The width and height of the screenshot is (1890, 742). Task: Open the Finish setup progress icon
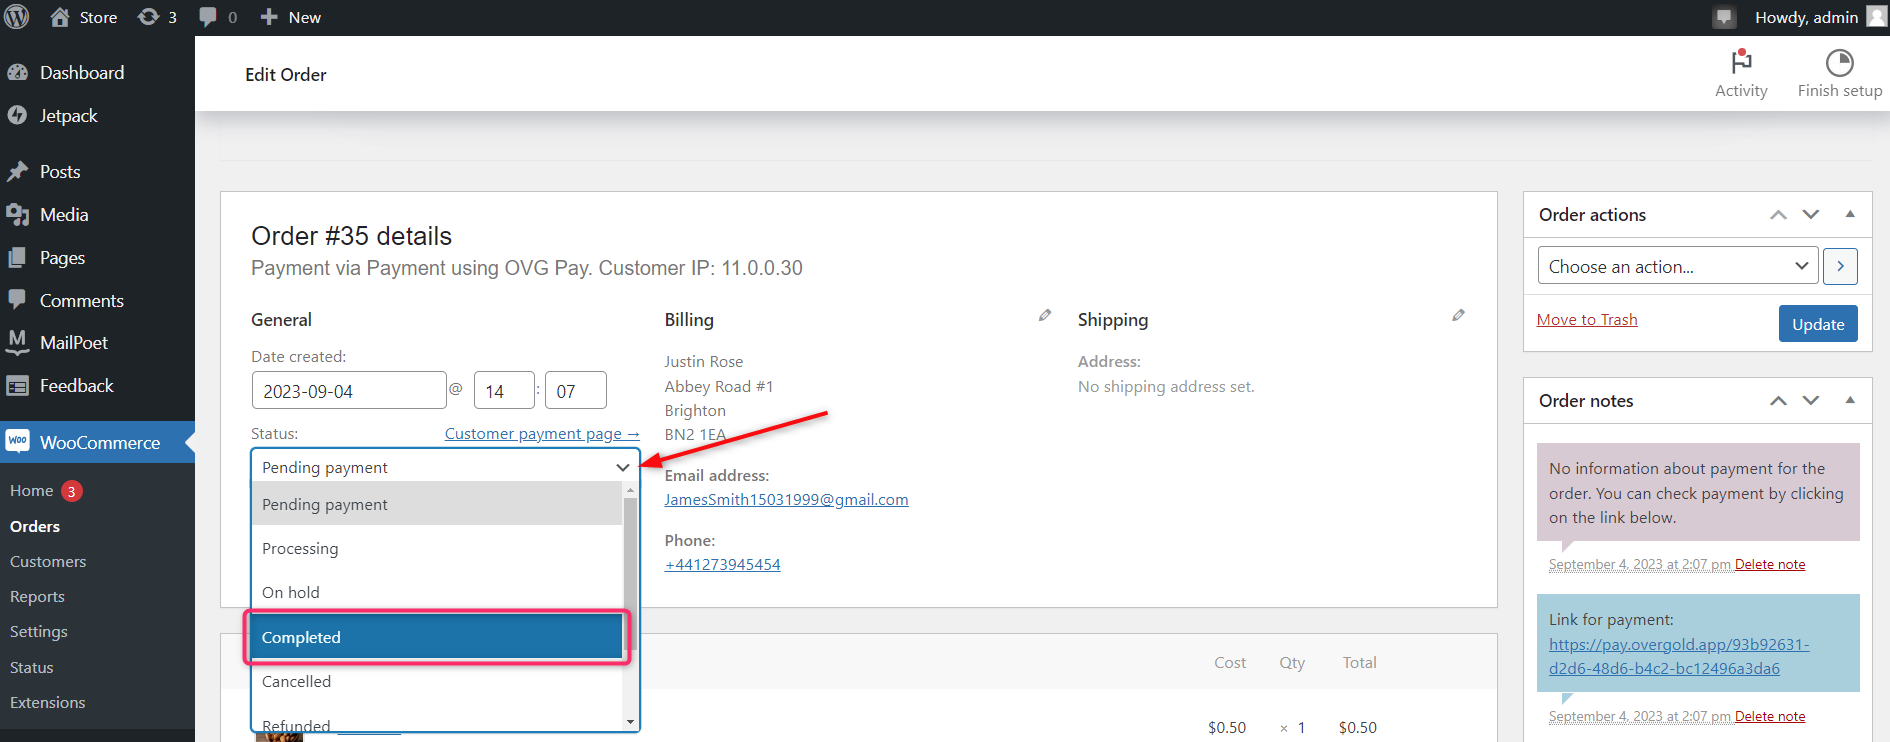click(1839, 63)
